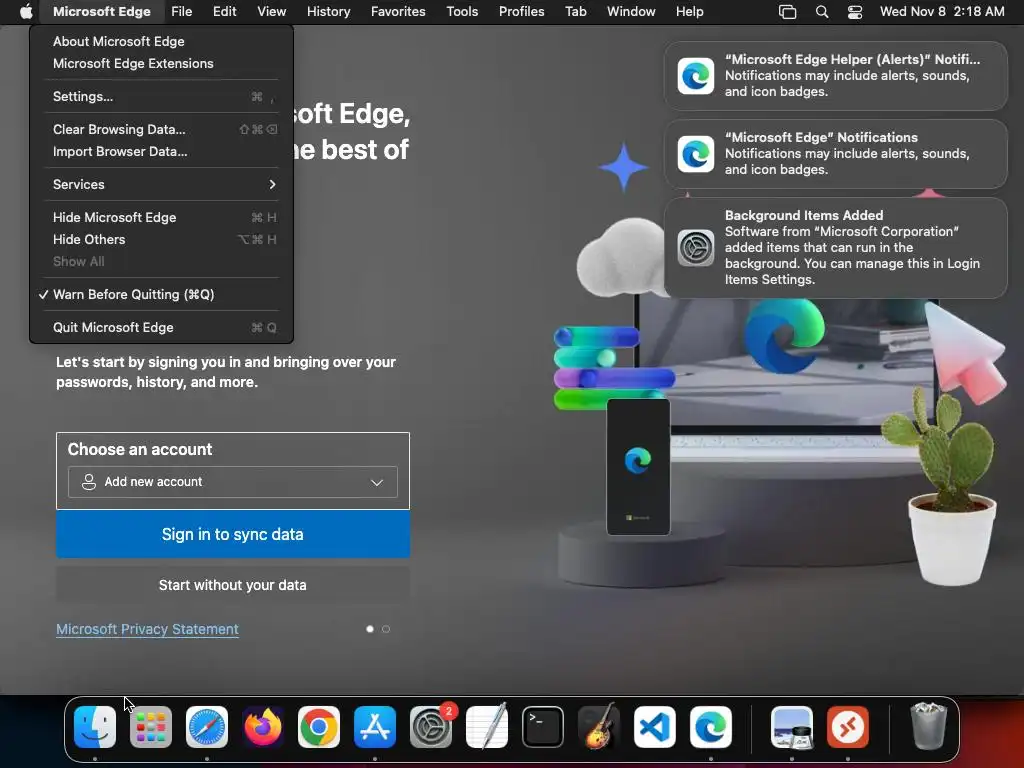Open Control Center in menu bar
This screenshot has height=768, width=1024.
pyautogui.click(x=855, y=12)
